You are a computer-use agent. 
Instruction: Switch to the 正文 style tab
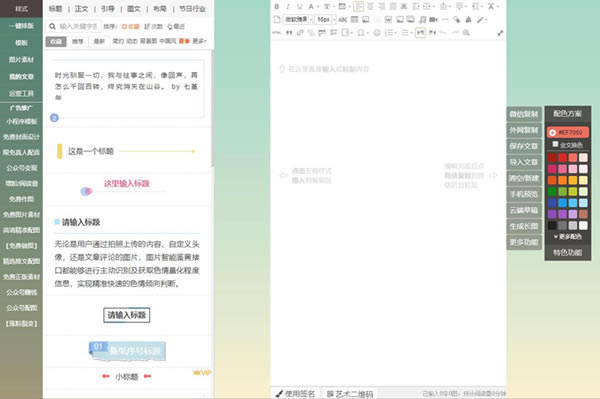(x=81, y=9)
